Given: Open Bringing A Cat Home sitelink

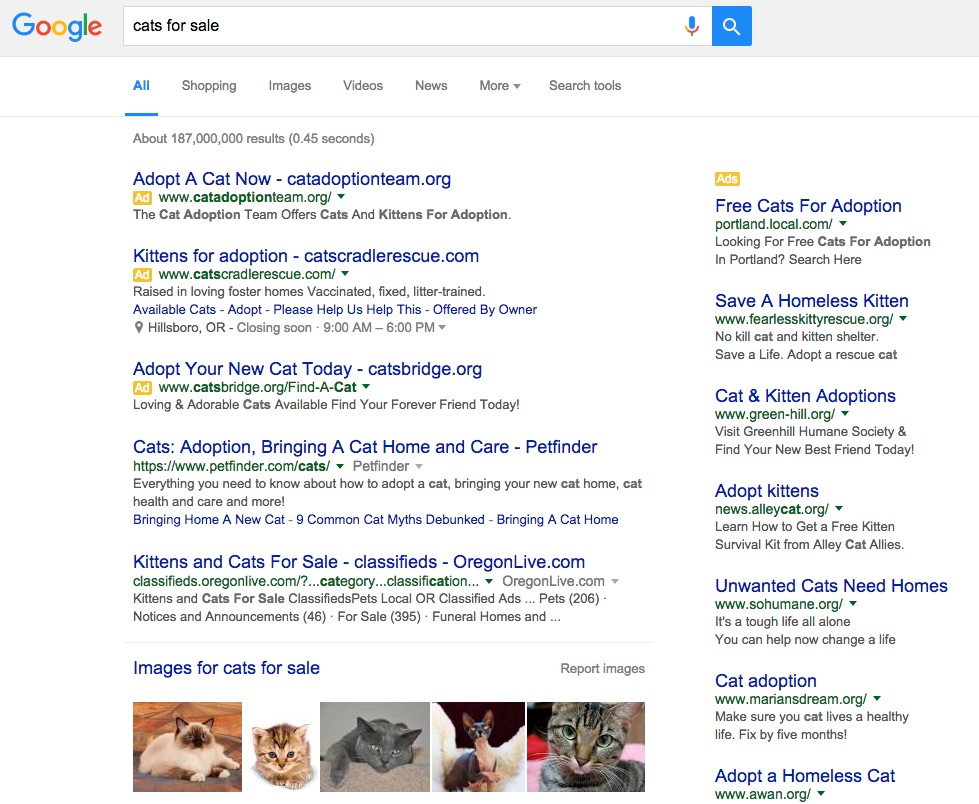Looking at the screenshot, I should coord(558,520).
